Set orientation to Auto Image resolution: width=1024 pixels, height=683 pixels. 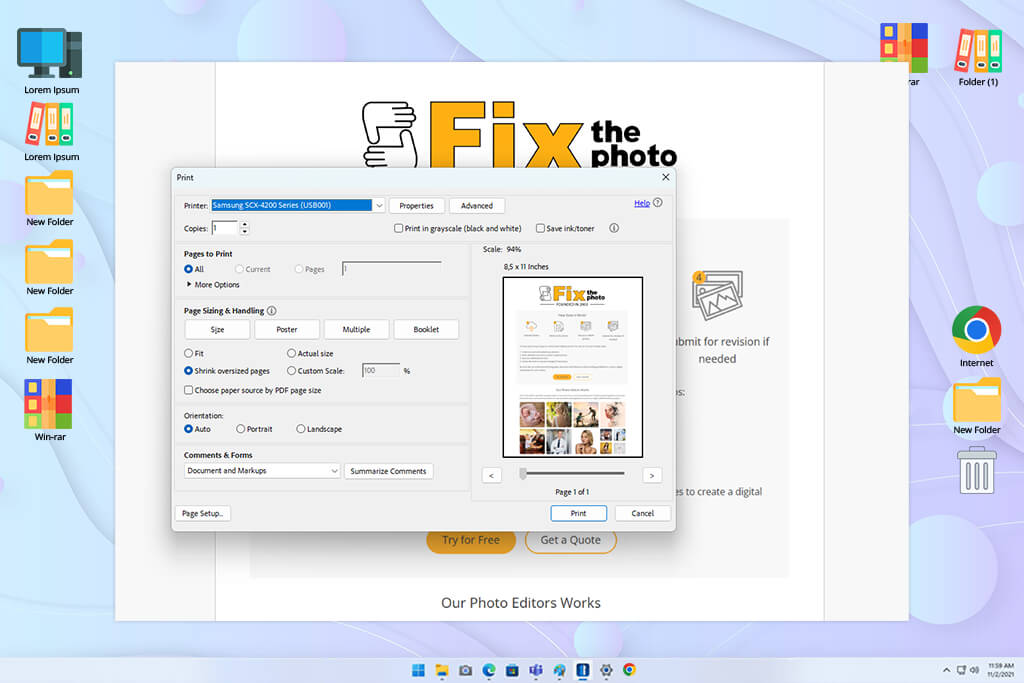(x=188, y=429)
